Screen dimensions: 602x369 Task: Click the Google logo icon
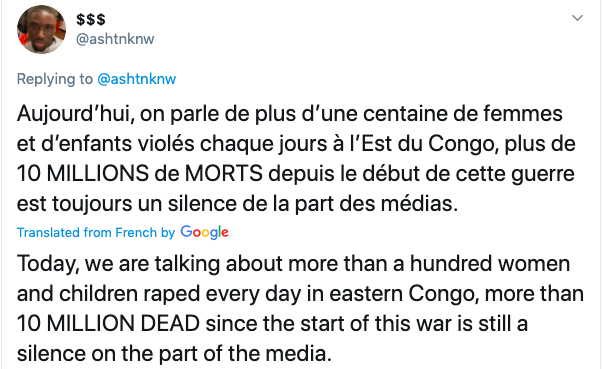[204, 233]
